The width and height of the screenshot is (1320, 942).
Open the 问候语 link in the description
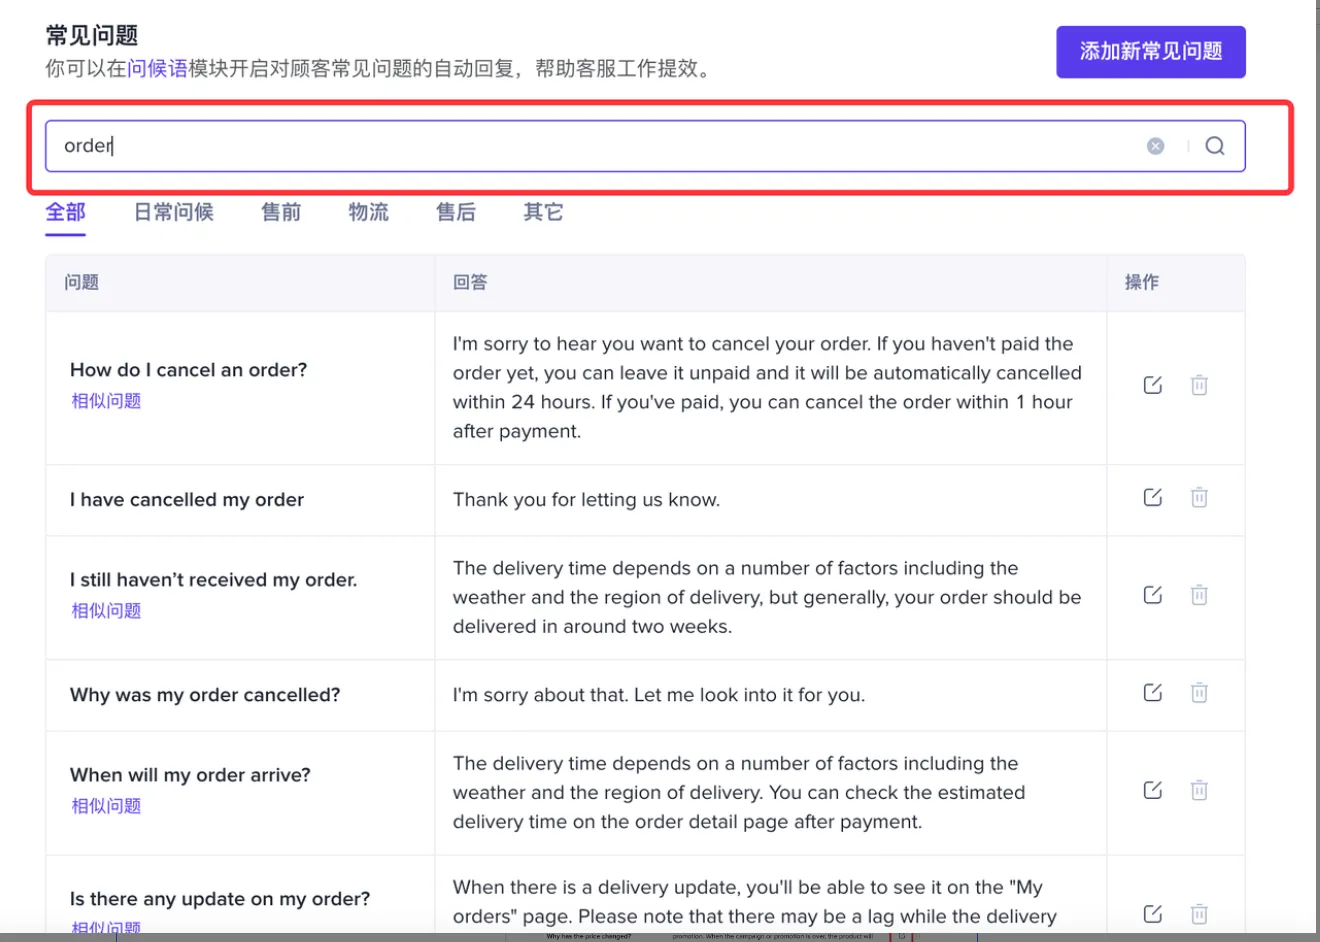(158, 69)
